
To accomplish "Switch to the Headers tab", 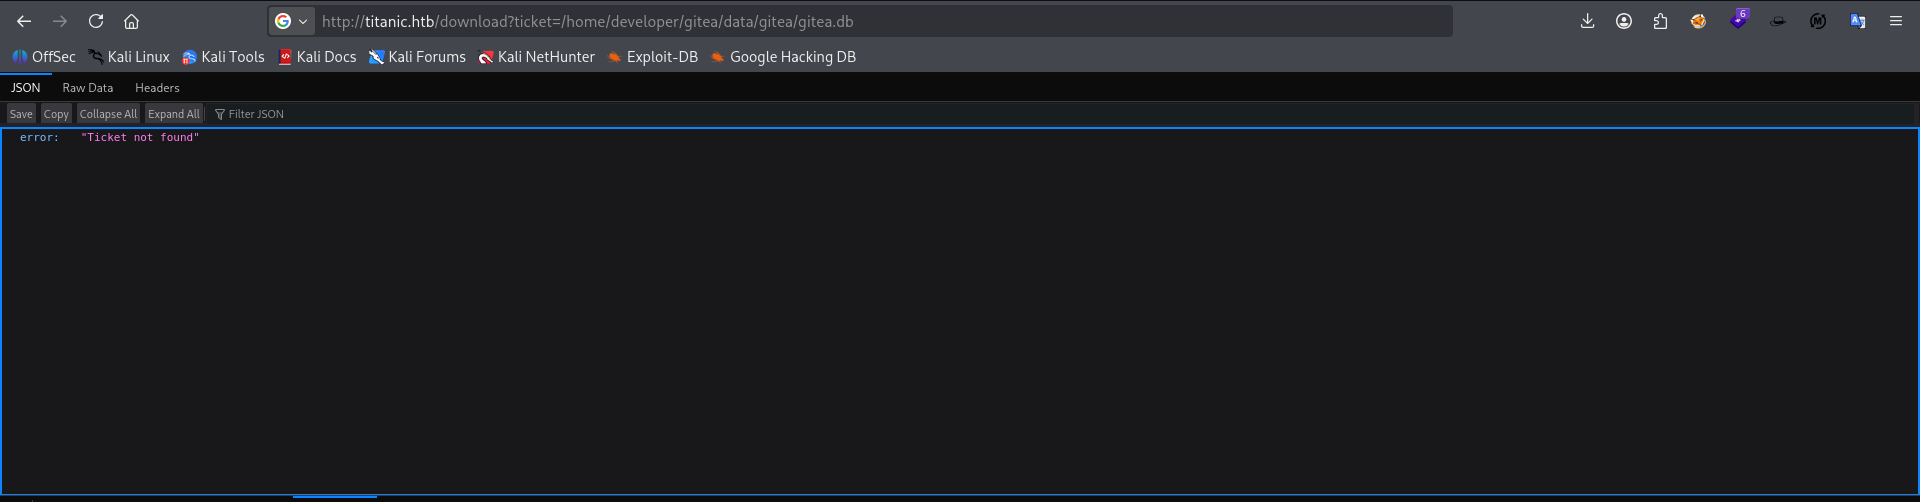I will point(157,88).
